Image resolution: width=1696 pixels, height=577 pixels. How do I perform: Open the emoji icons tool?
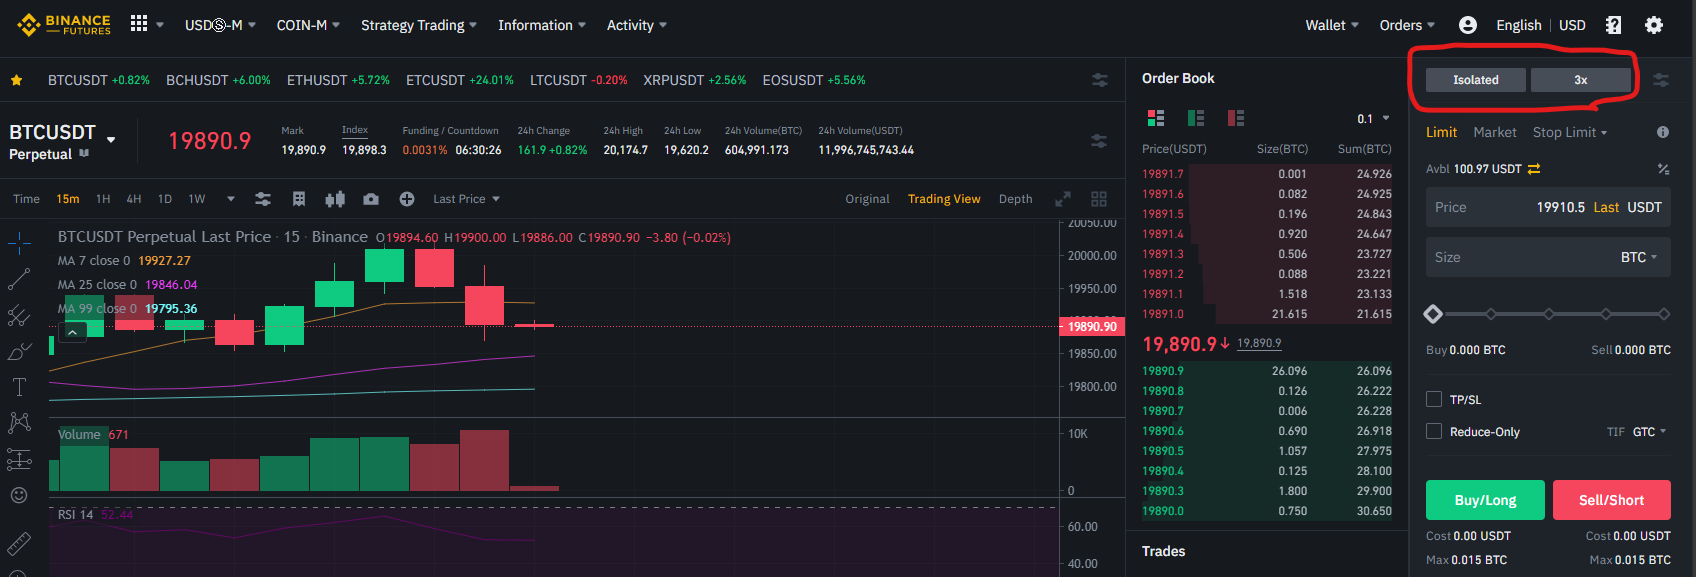[x=19, y=495]
